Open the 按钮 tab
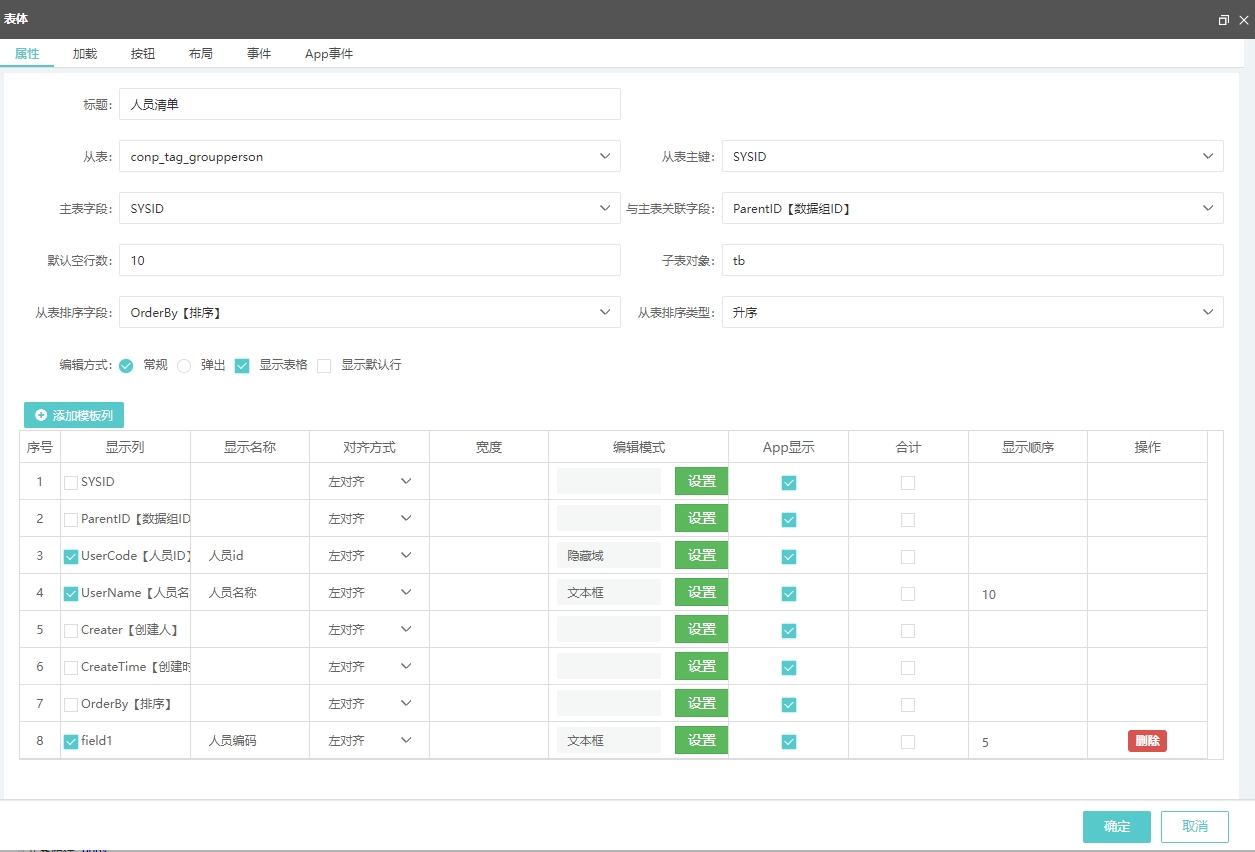 143,54
